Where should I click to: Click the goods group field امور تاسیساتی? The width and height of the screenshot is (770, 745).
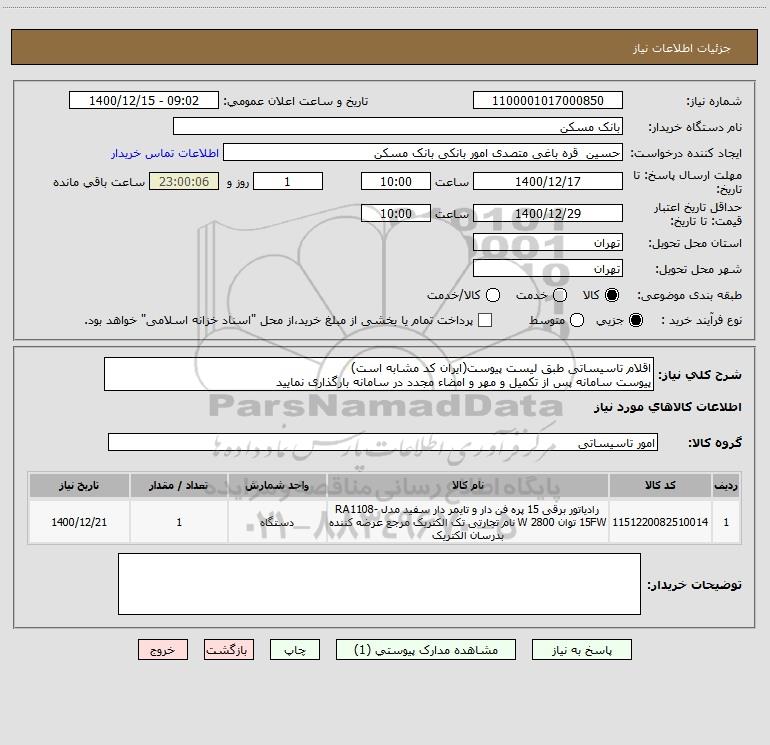click(383, 442)
